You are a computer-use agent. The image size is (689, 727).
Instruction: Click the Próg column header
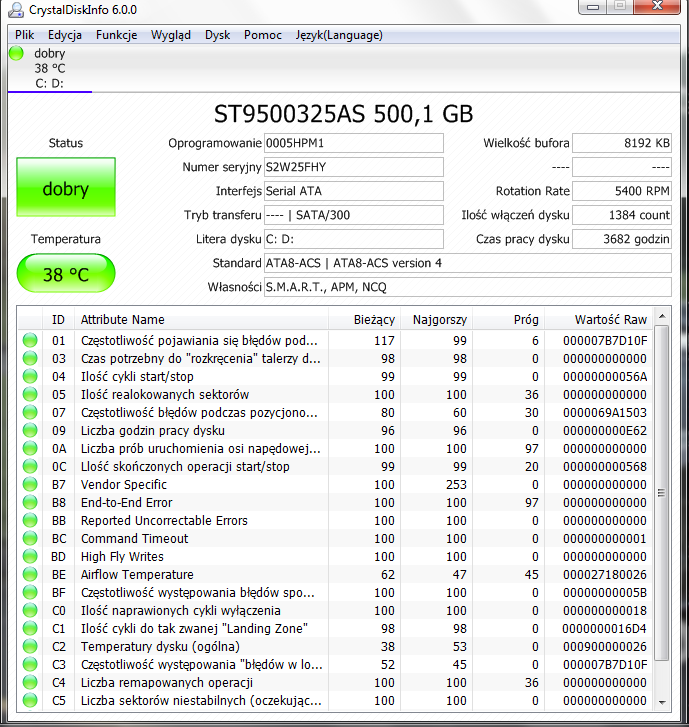click(508, 319)
